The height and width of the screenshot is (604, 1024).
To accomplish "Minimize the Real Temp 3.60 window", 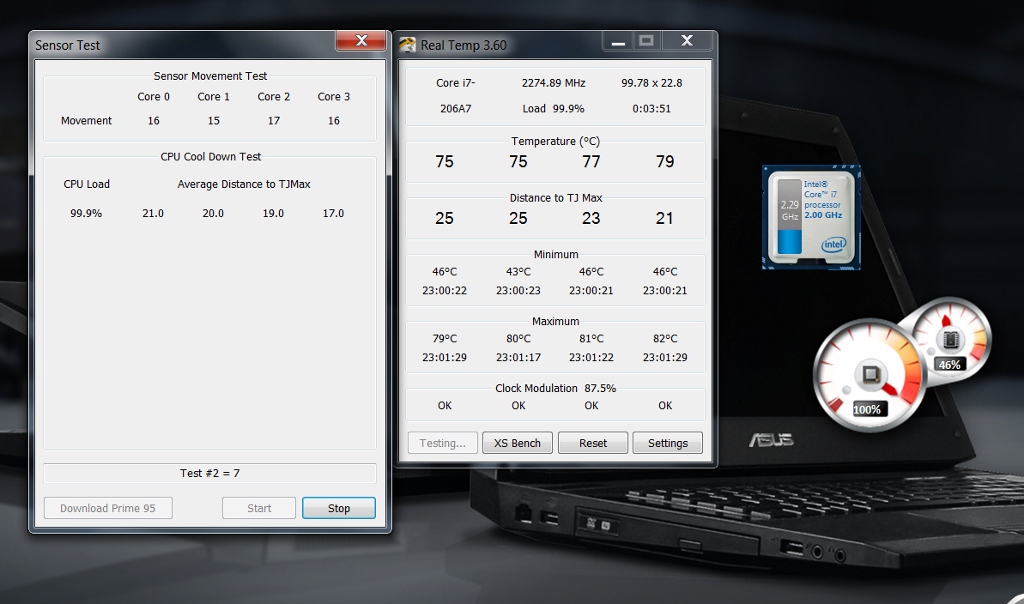I will pos(618,41).
